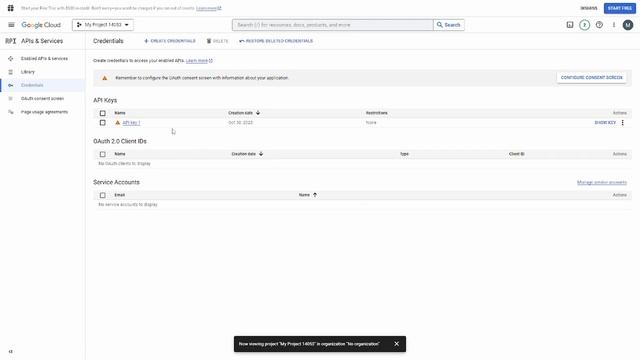This screenshot has height=360, width=640.
Task: Click OAuth clients Type column header
Action: point(404,154)
